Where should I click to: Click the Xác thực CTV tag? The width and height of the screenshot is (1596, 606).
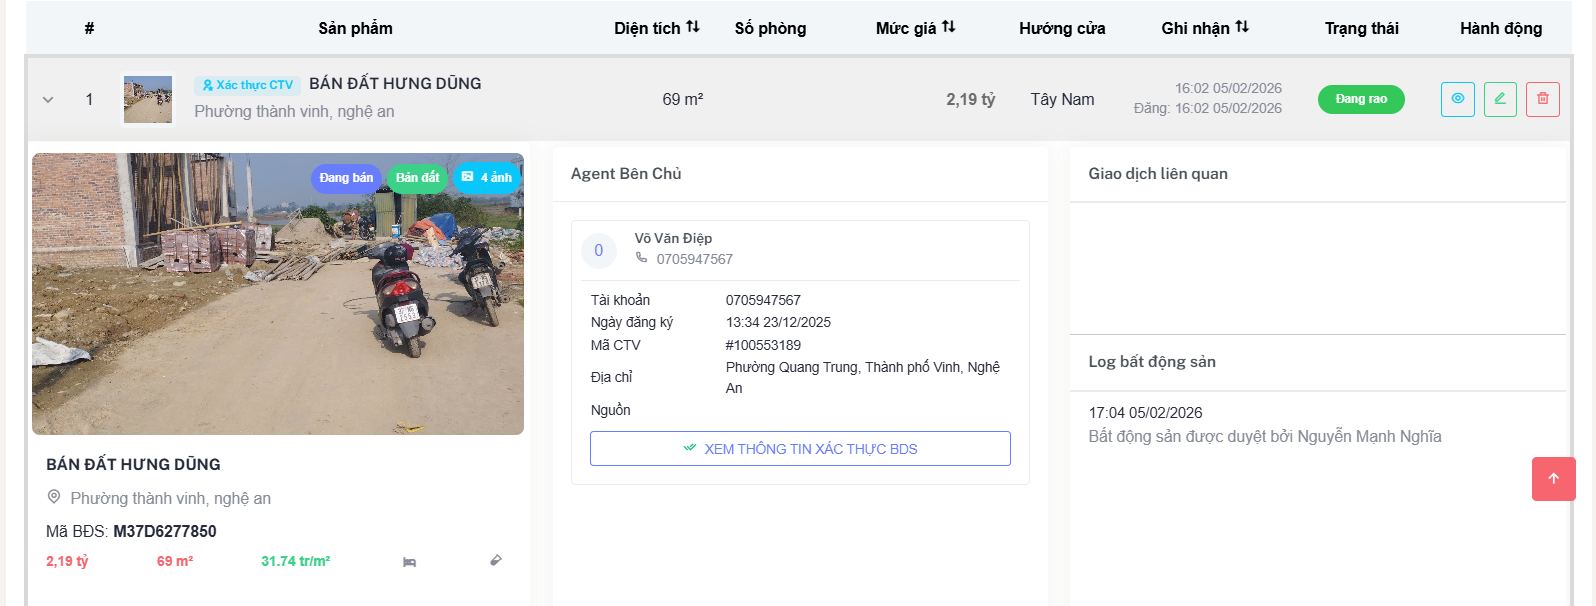(x=247, y=85)
